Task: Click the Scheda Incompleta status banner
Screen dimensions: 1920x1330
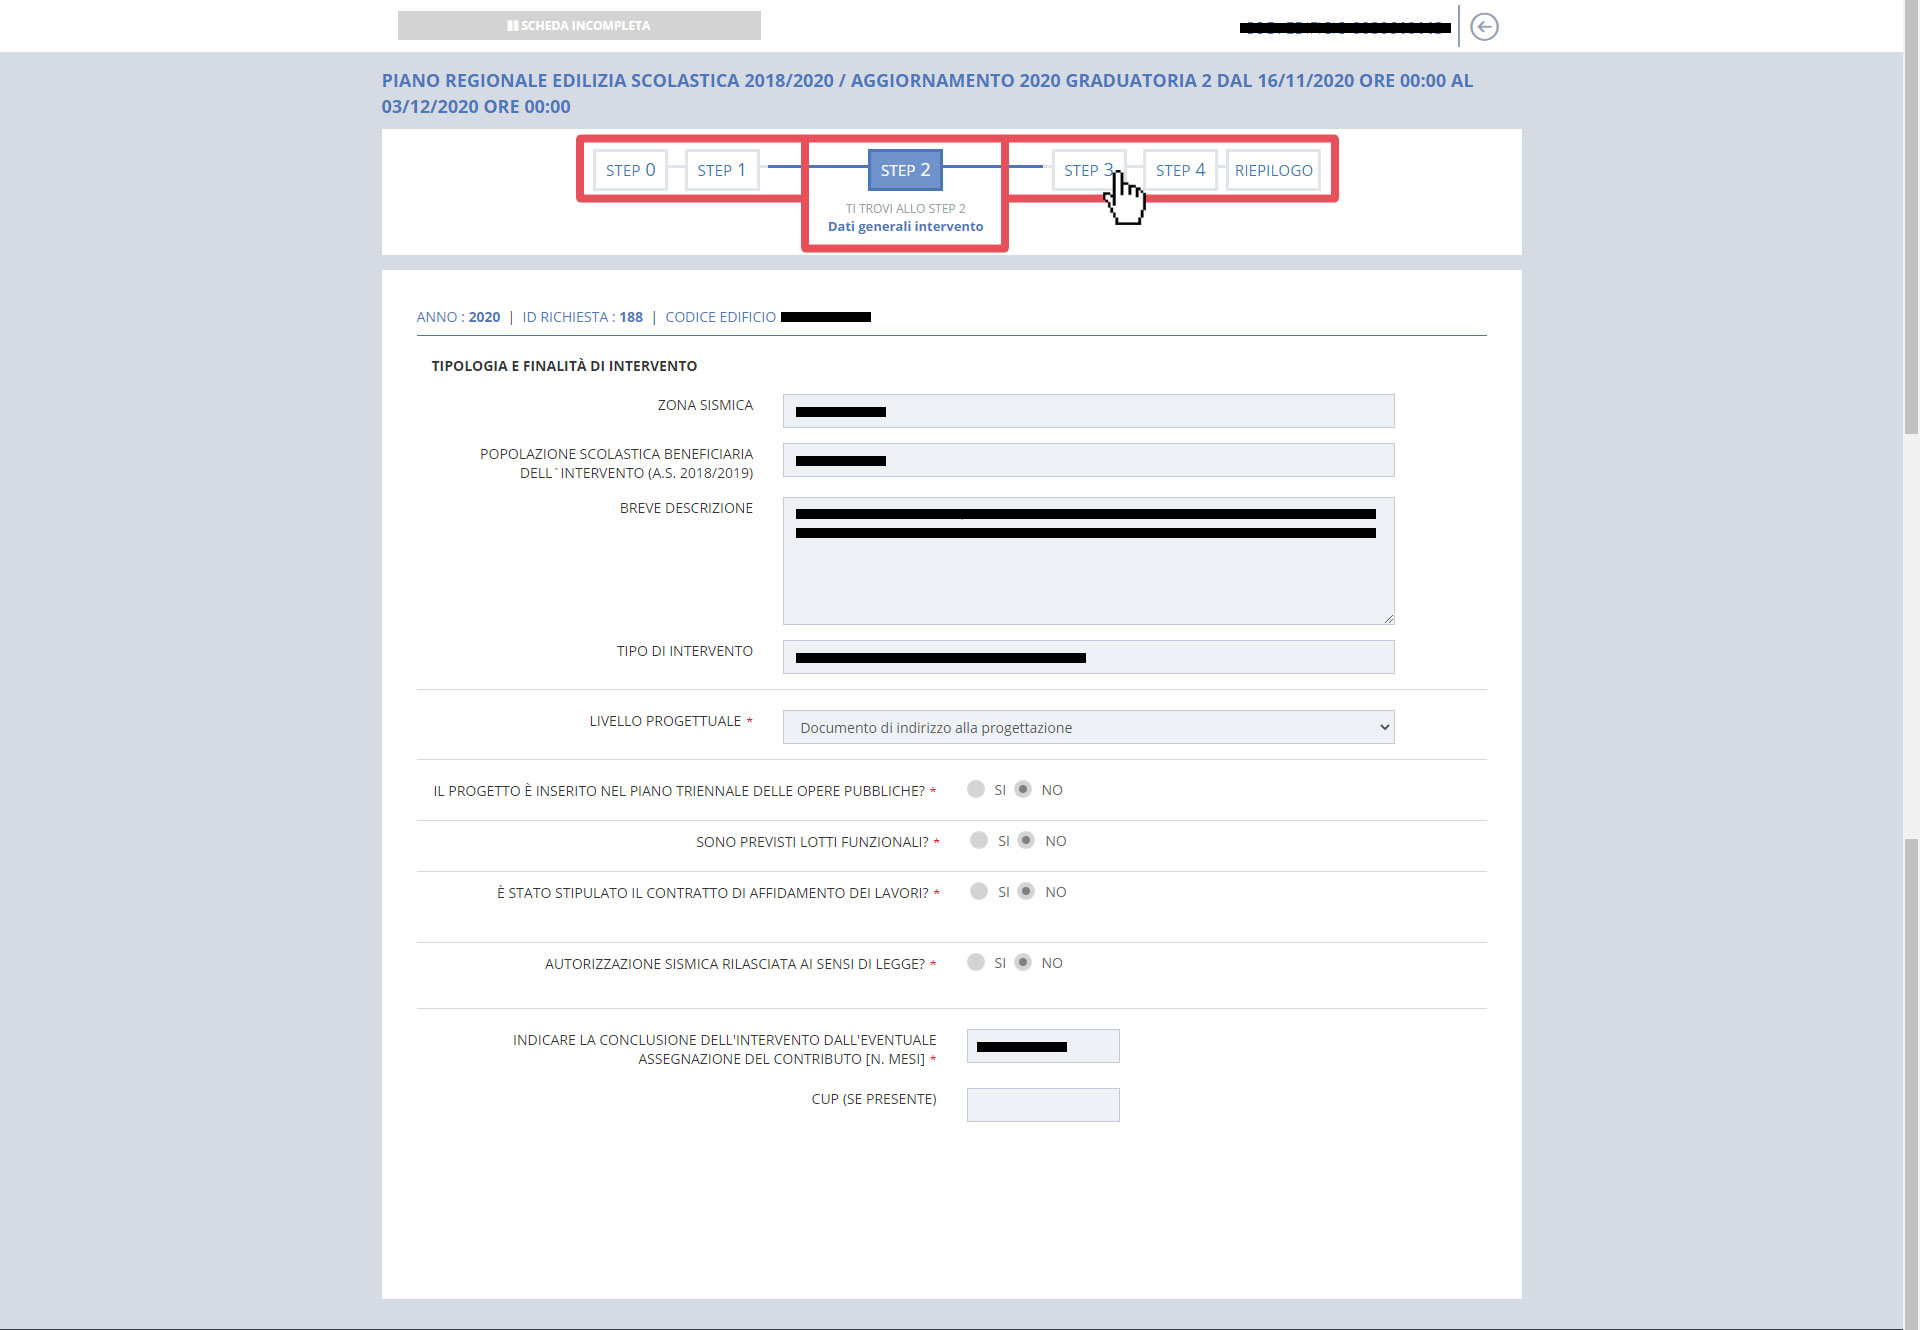Action: point(579,26)
